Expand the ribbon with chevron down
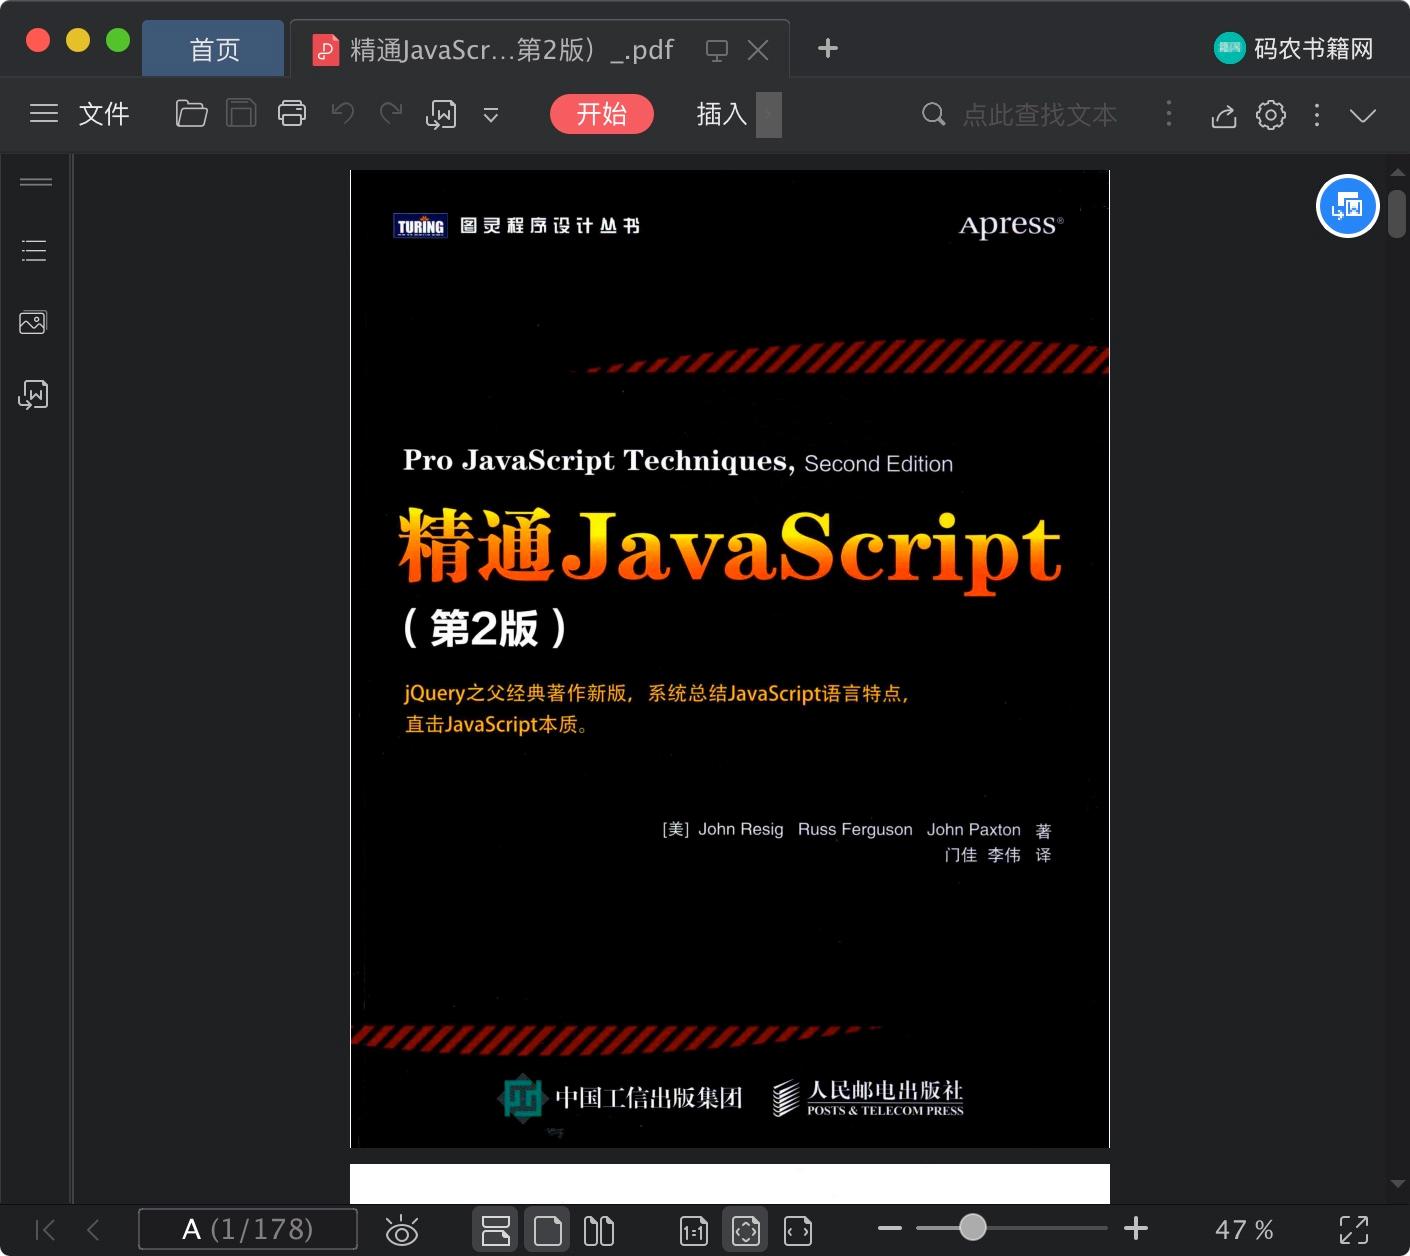The image size is (1410, 1256). pyautogui.click(x=1363, y=116)
